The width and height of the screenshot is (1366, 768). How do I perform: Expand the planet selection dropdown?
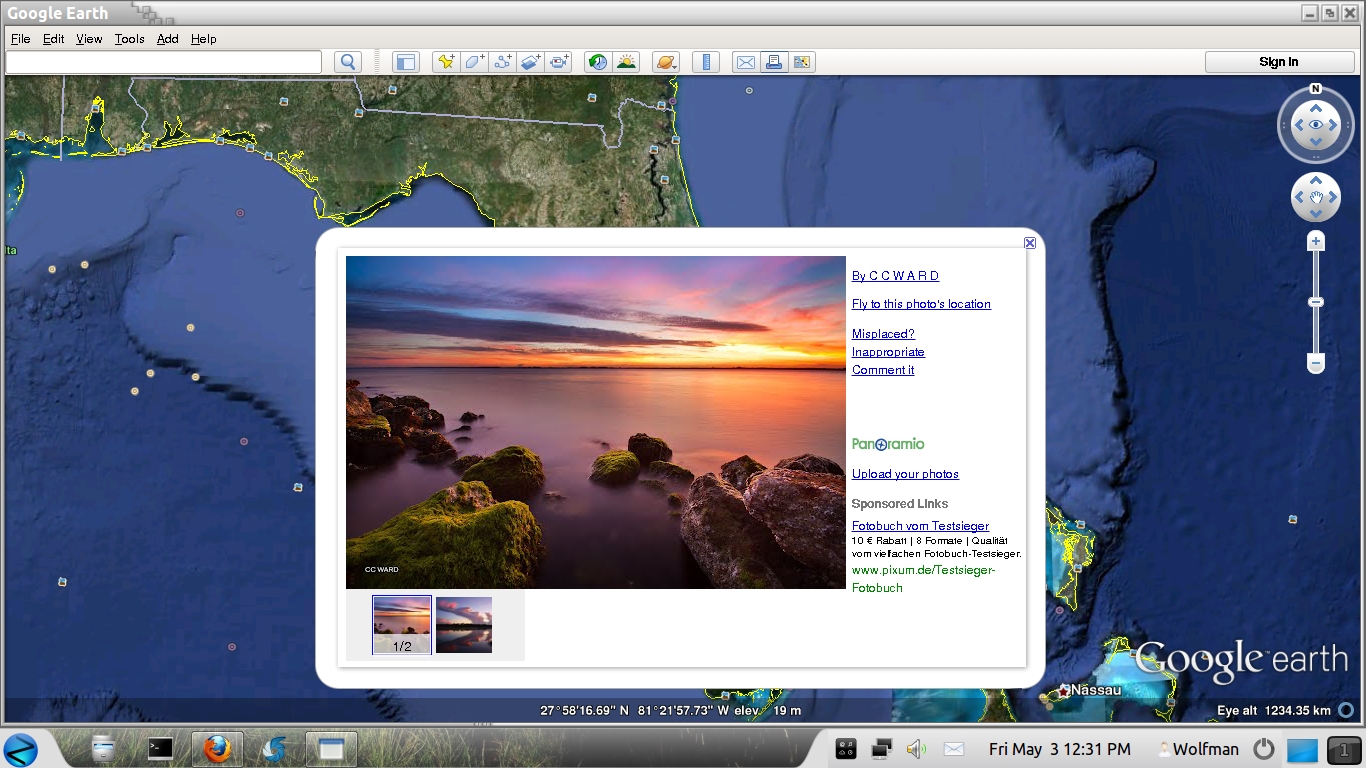[x=666, y=62]
